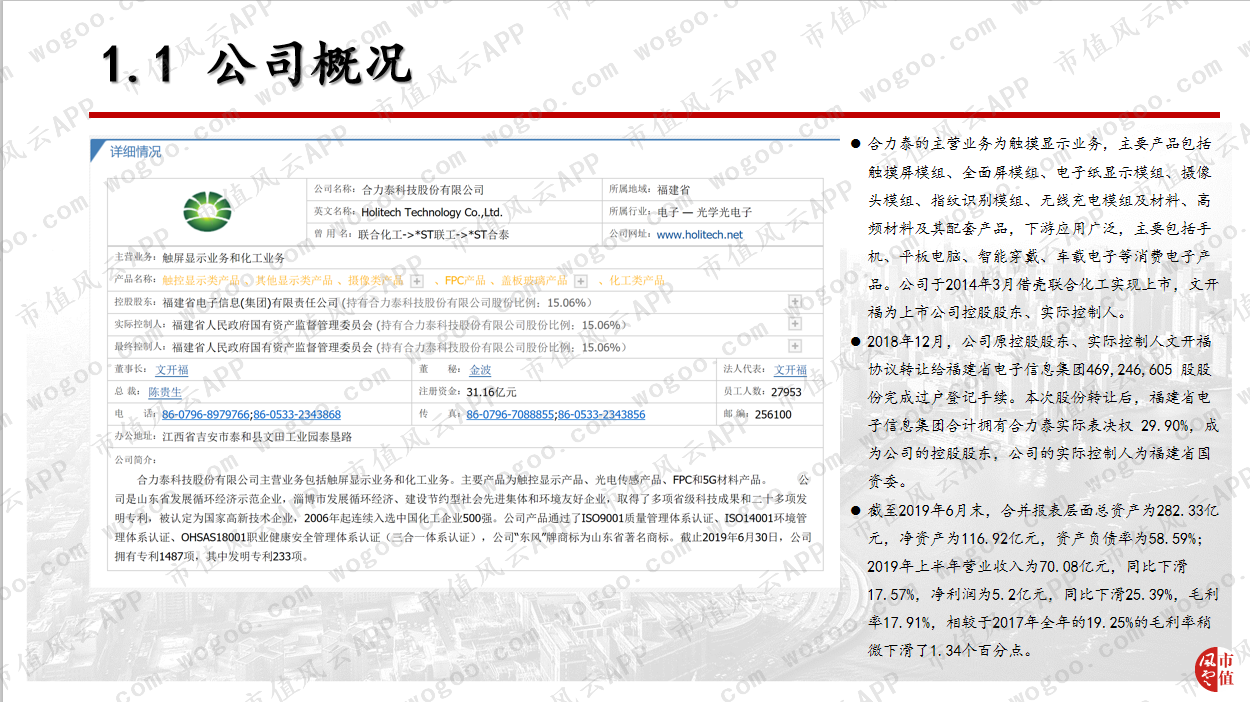Open president 陈贵生 profile link
The width and height of the screenshot is (1250, 702).
(x=165, y=392)
